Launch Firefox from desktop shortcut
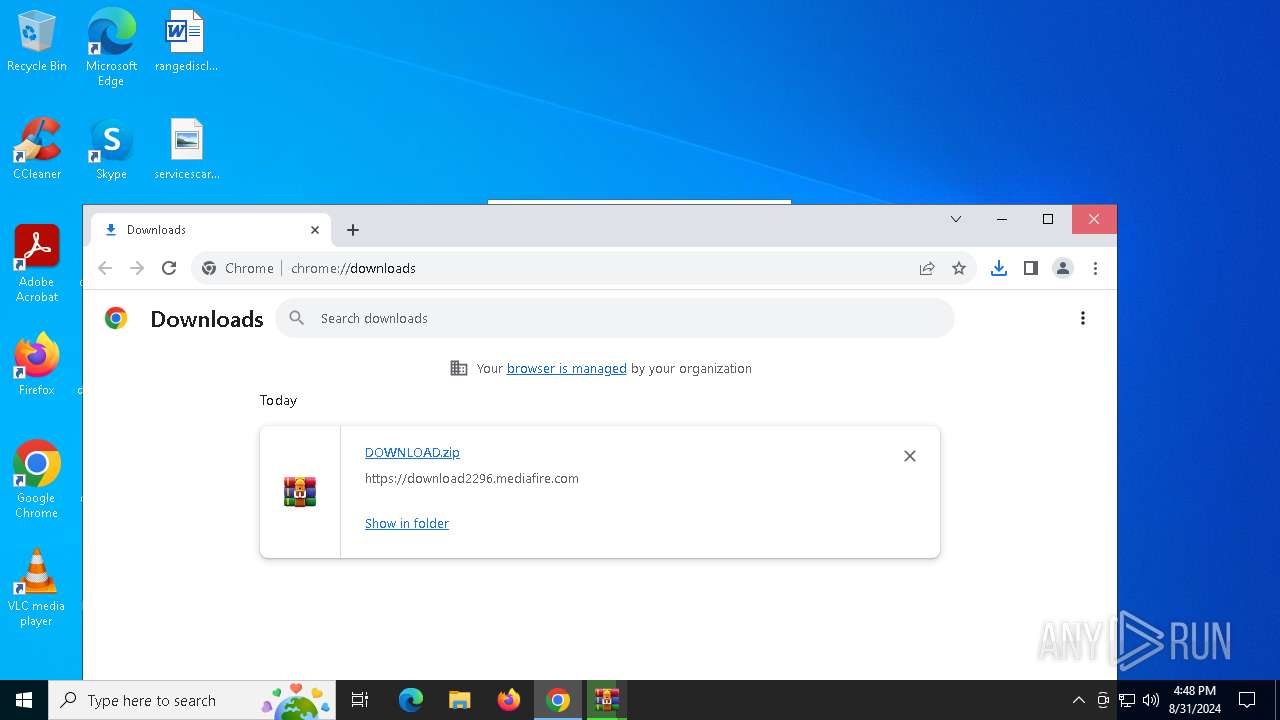Screen dimensions: 1280x720 tap(37, 365)
